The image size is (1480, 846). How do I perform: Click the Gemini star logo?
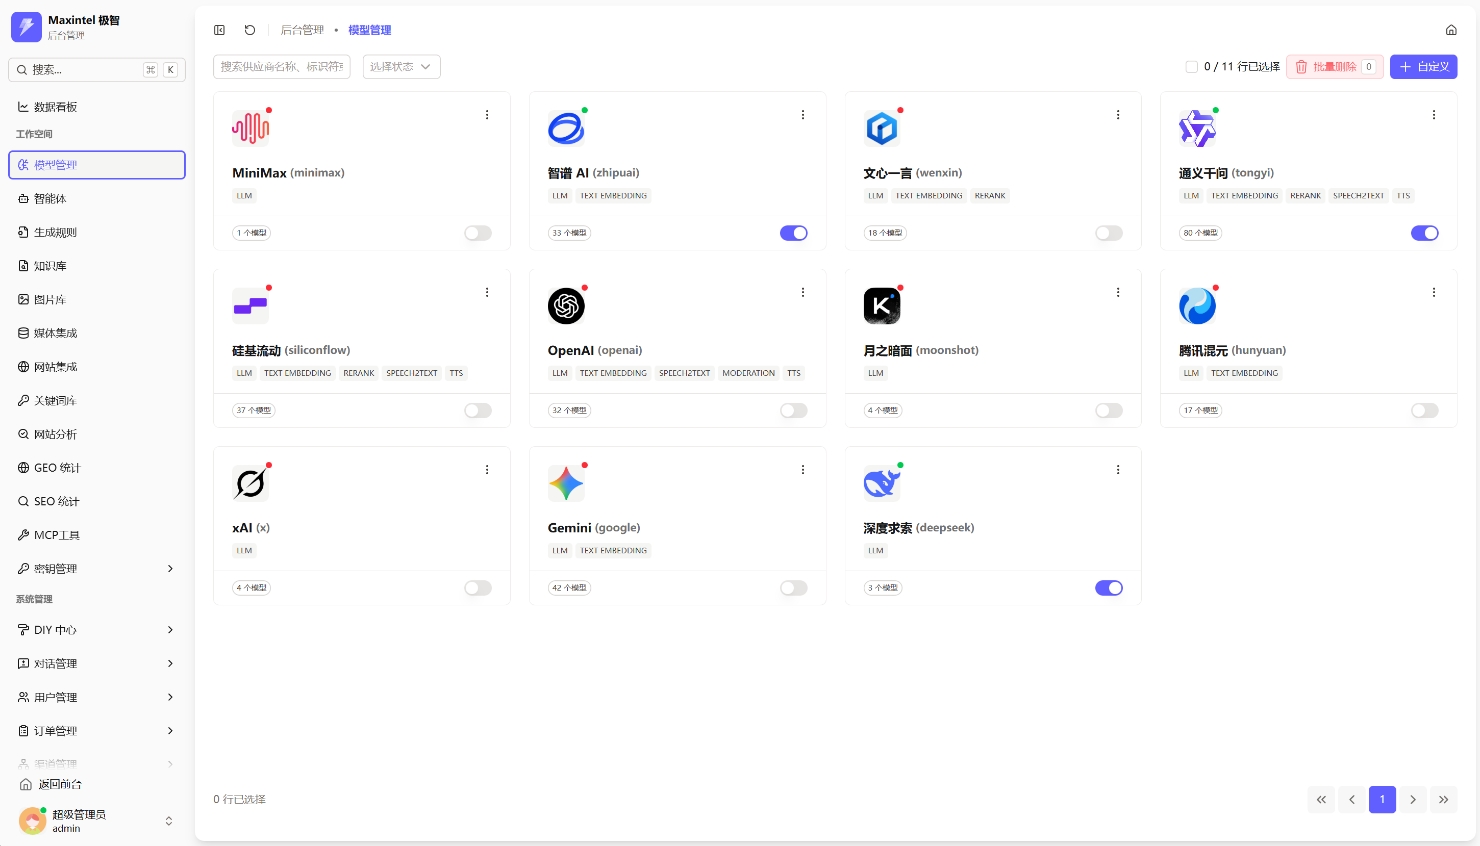point(566,484)
